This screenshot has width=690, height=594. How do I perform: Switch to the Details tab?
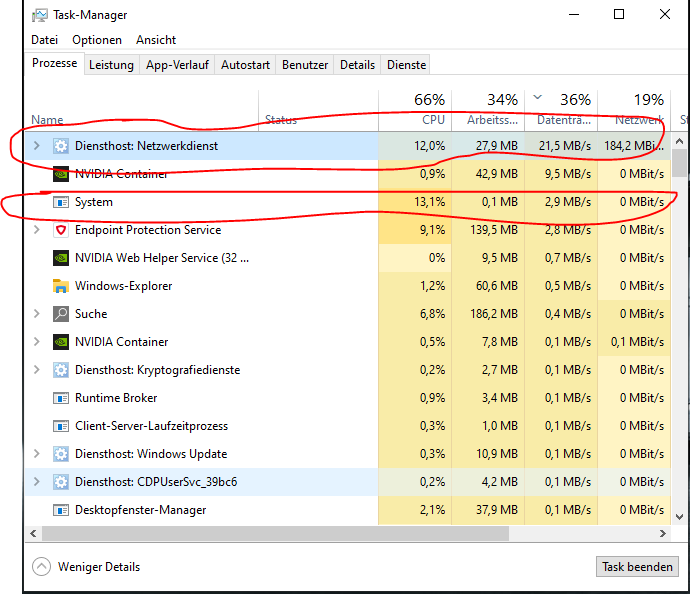point(357,65)
